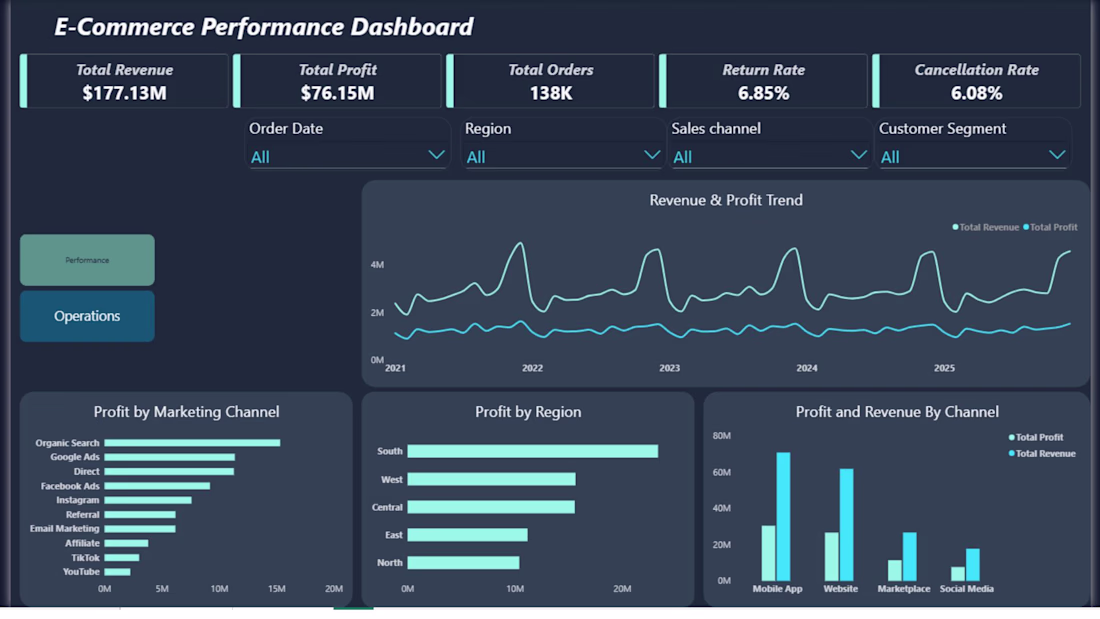Screen dimensions: 1100x619
Task: Click the Mobile App profit column
Action: pos(769,554)
